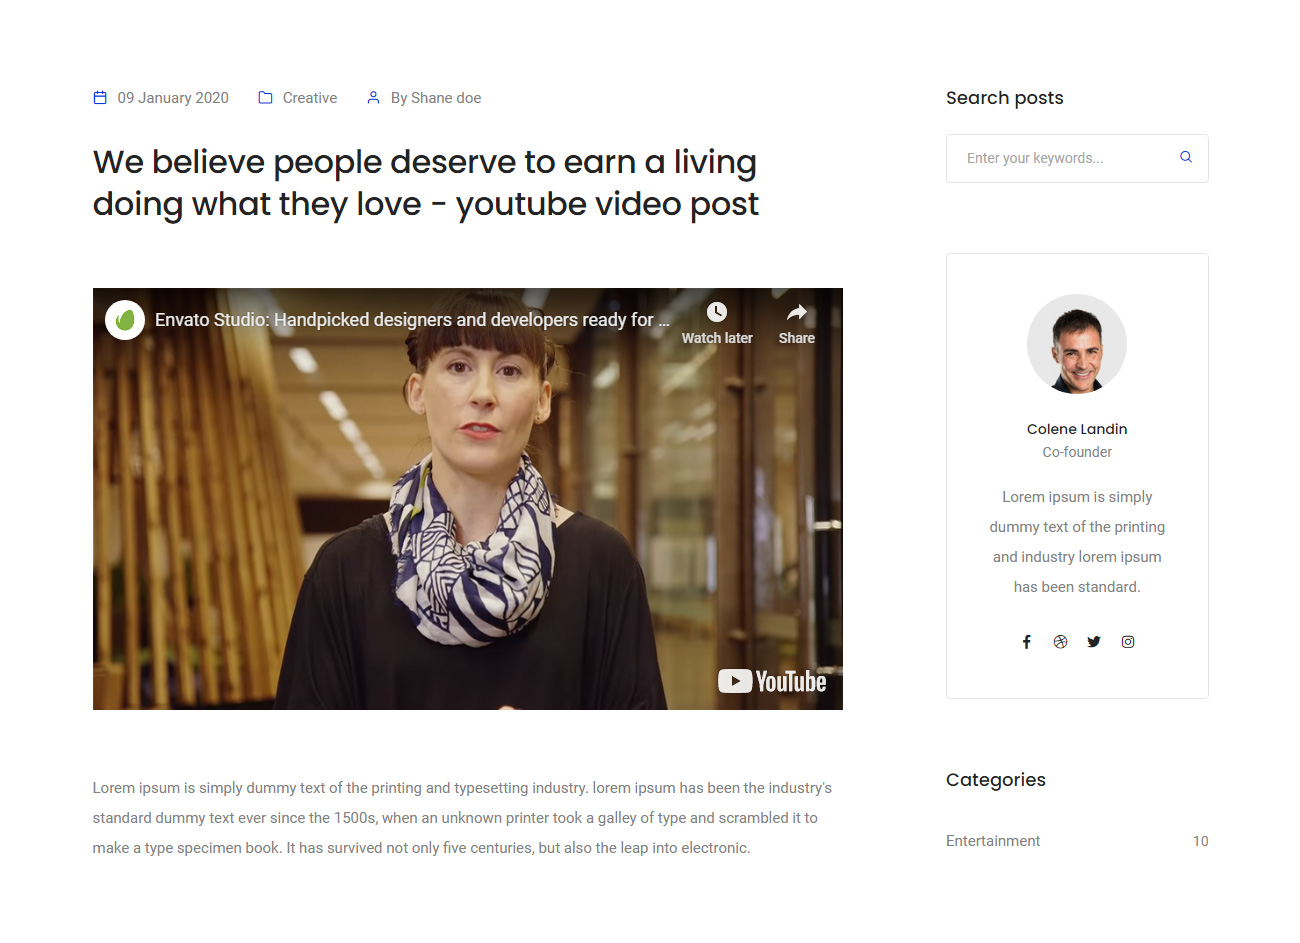Click the Twitter bird icon
This screenshot has width=1300, height=943.
pos(1094,642)
